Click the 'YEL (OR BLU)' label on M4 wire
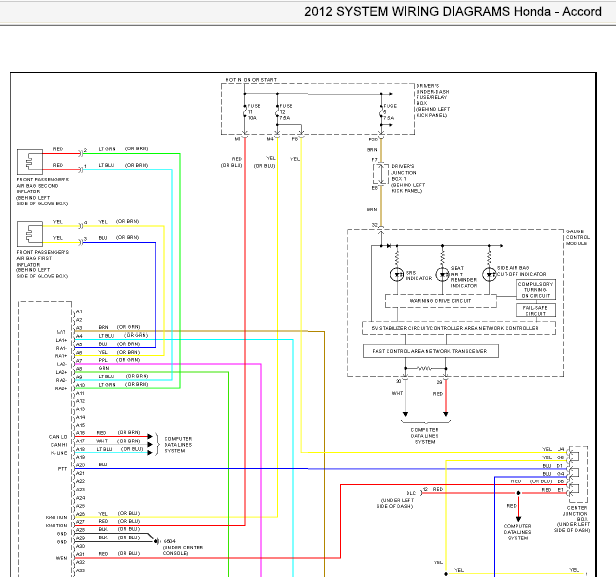The width and height of the screenshot is (616, 577). 265,162
